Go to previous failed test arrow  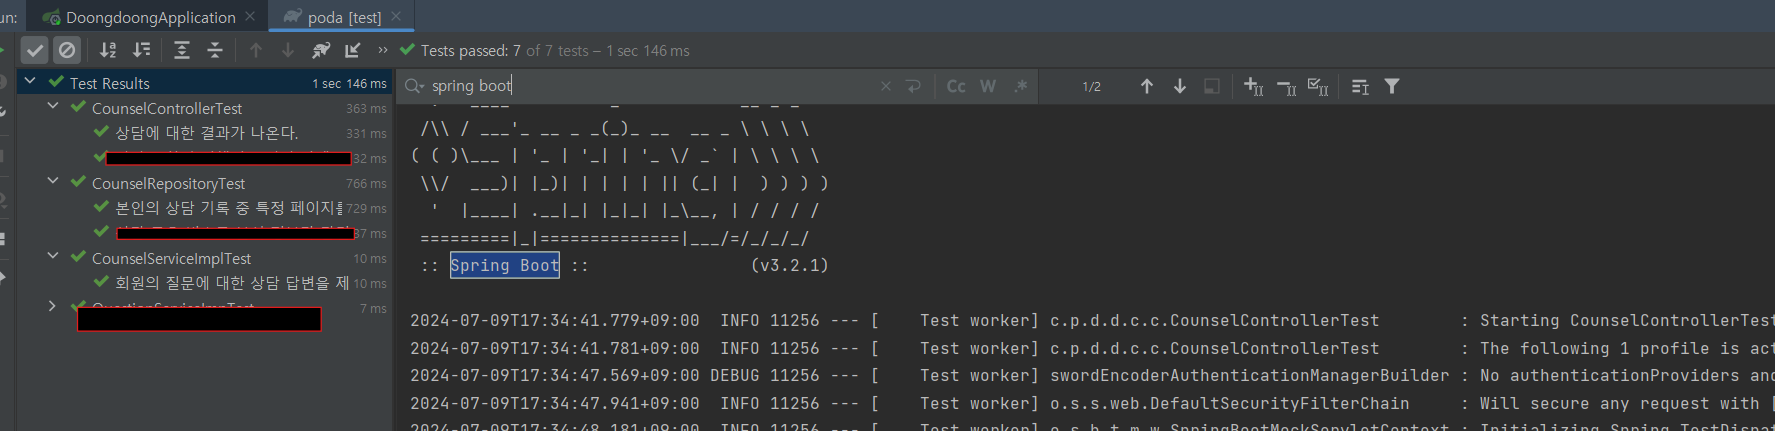[256, 50]
